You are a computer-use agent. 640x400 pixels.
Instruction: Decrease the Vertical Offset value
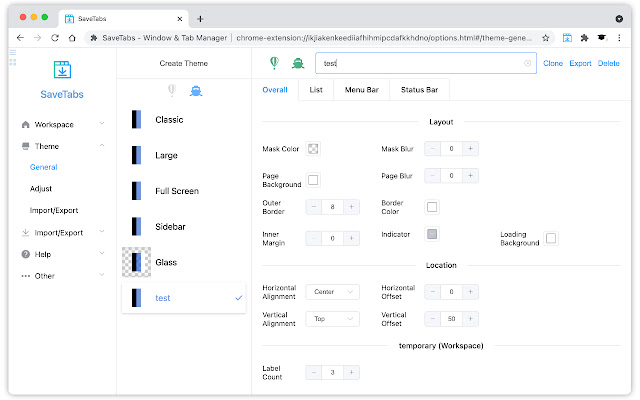tap(433, 319)
